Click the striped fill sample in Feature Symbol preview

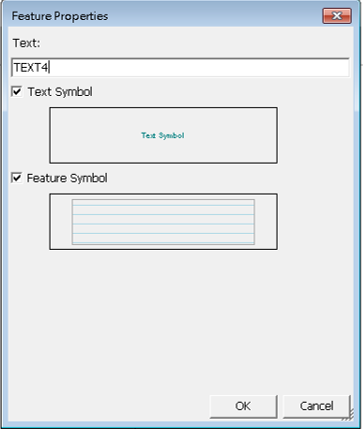163,222
